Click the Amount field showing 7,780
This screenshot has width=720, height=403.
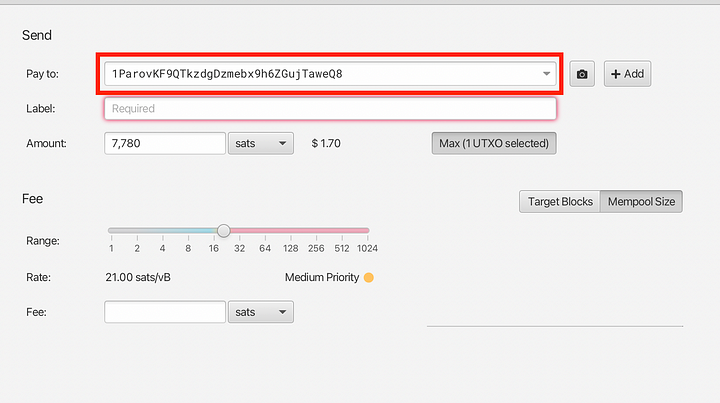pos(165,143)
